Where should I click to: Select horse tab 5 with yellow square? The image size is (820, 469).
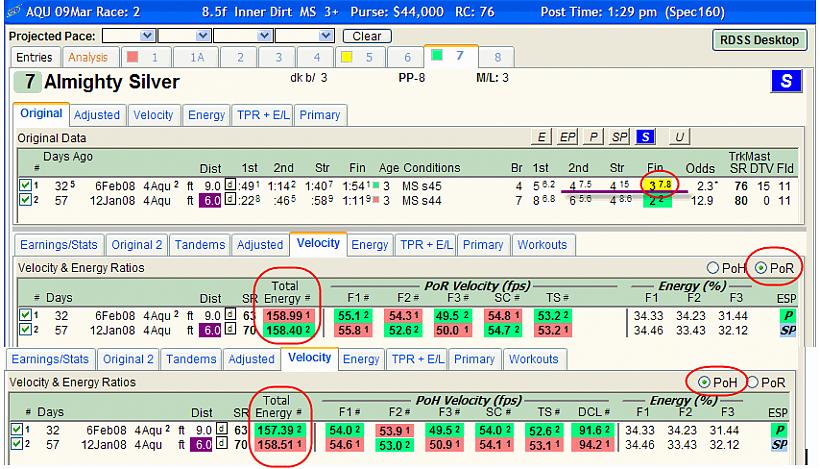[x=361, y=57]
